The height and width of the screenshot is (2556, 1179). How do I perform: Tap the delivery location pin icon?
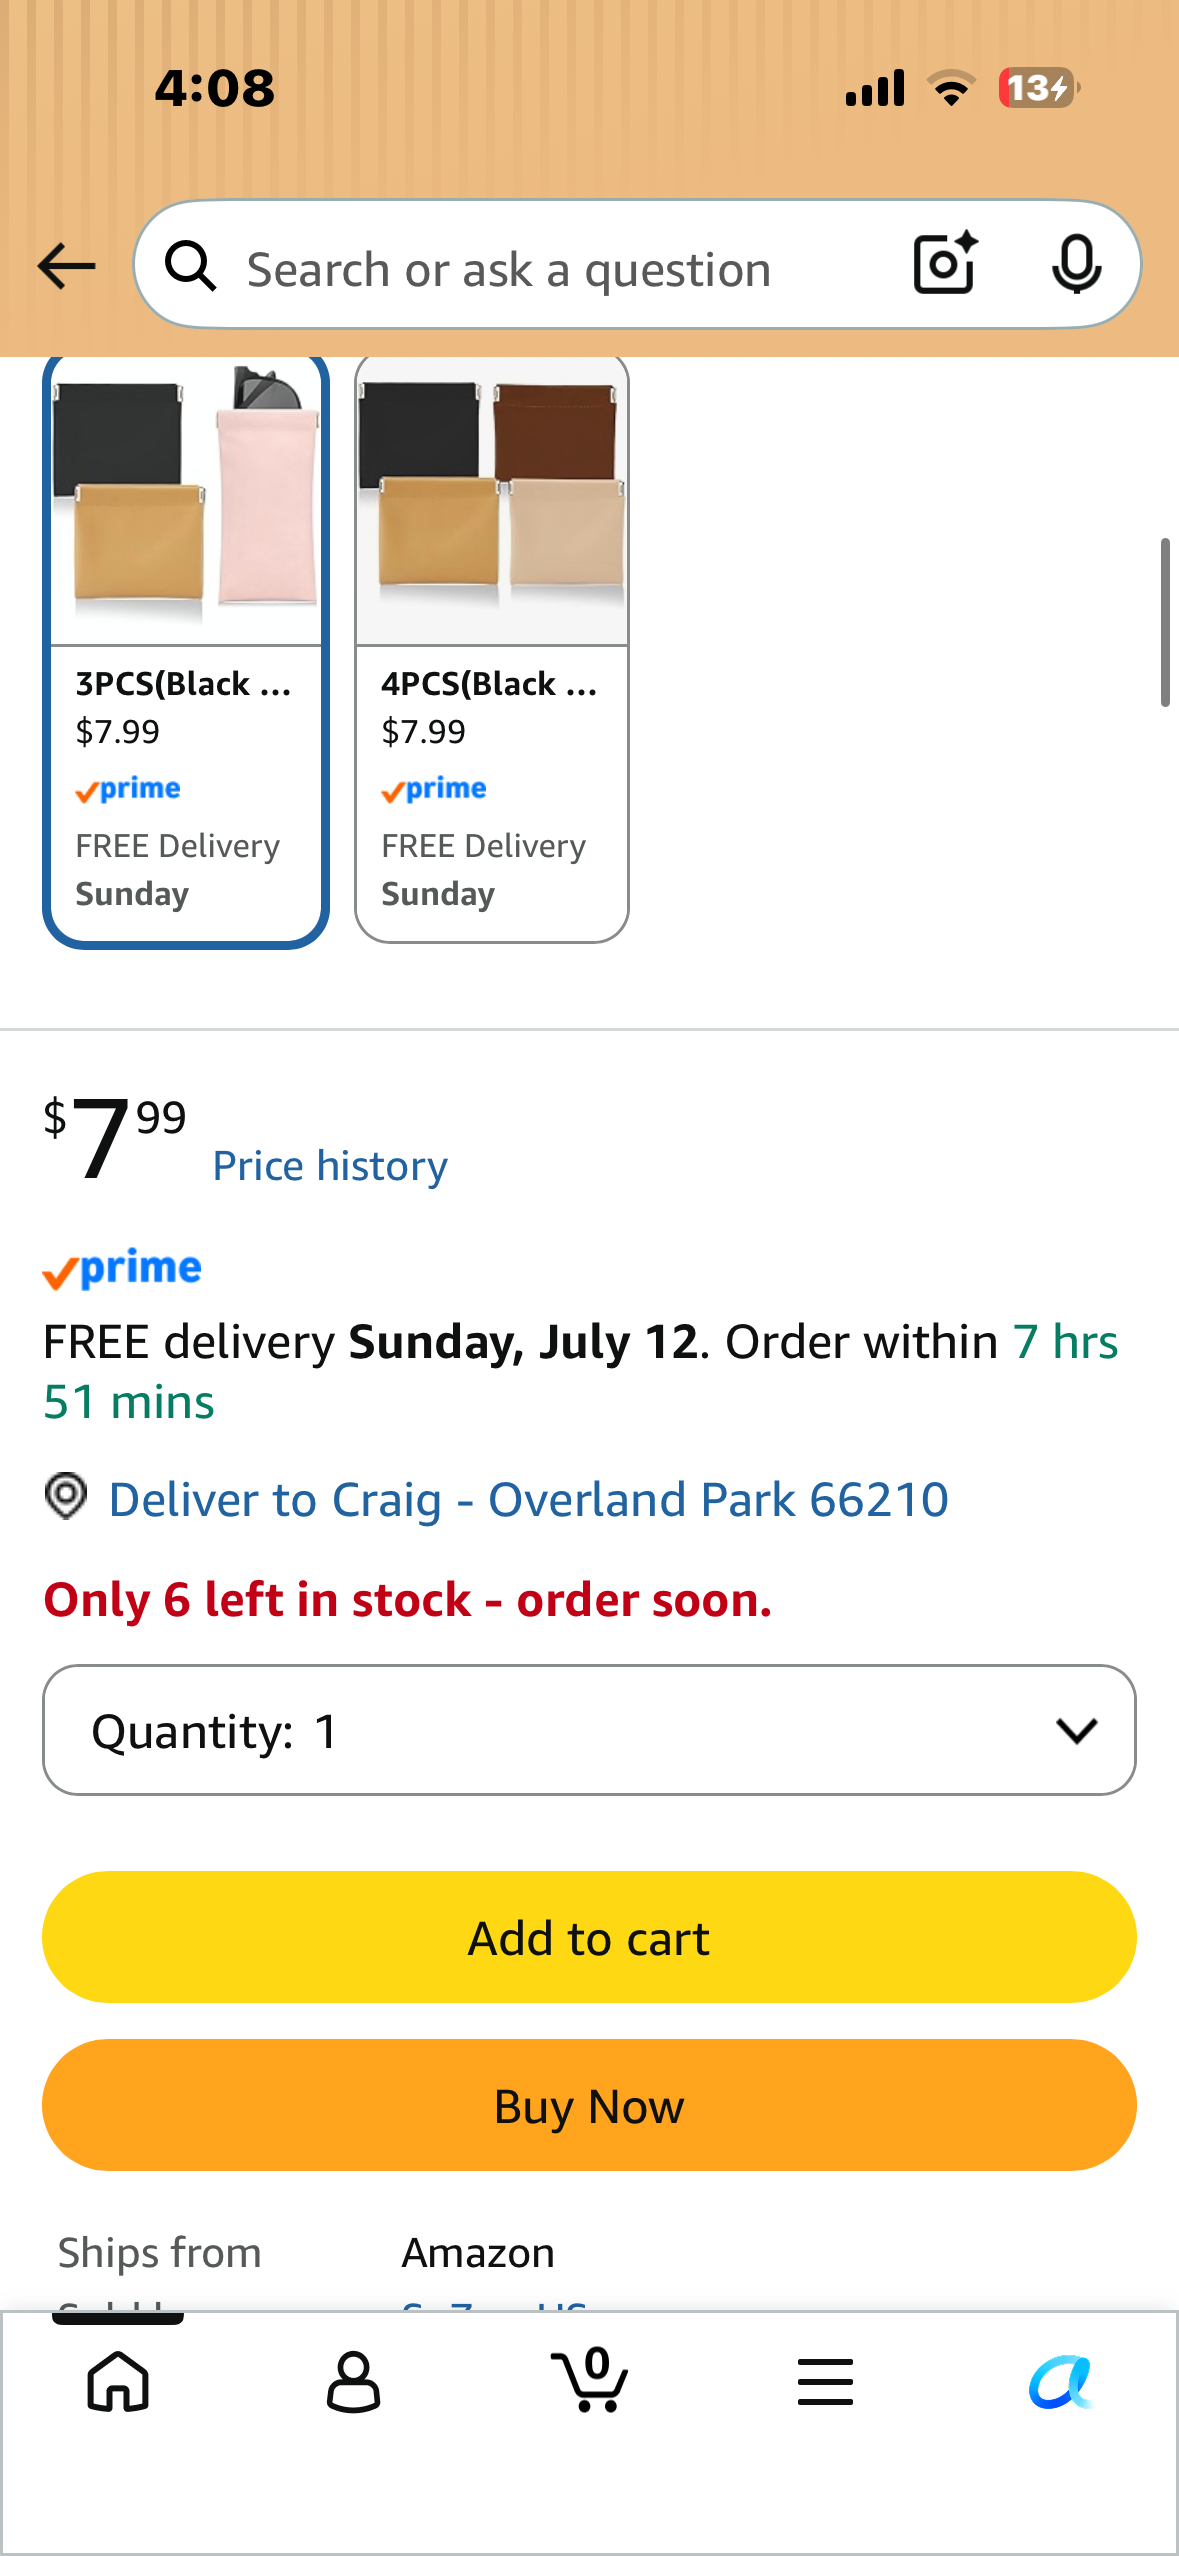(x=66, y=1497)
